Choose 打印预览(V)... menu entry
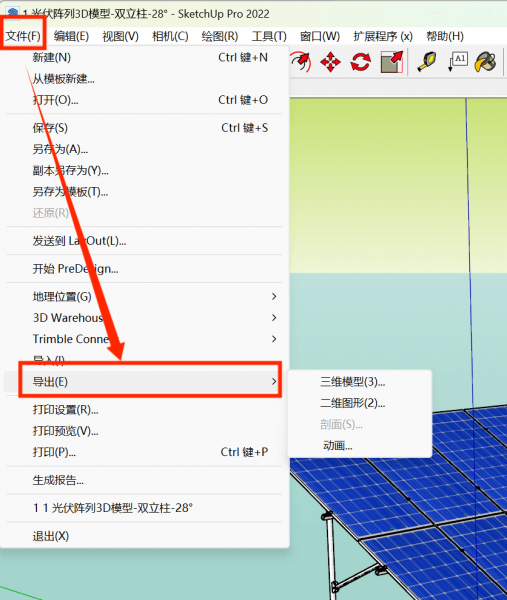The image size is (507, 600). coord(144,431)
